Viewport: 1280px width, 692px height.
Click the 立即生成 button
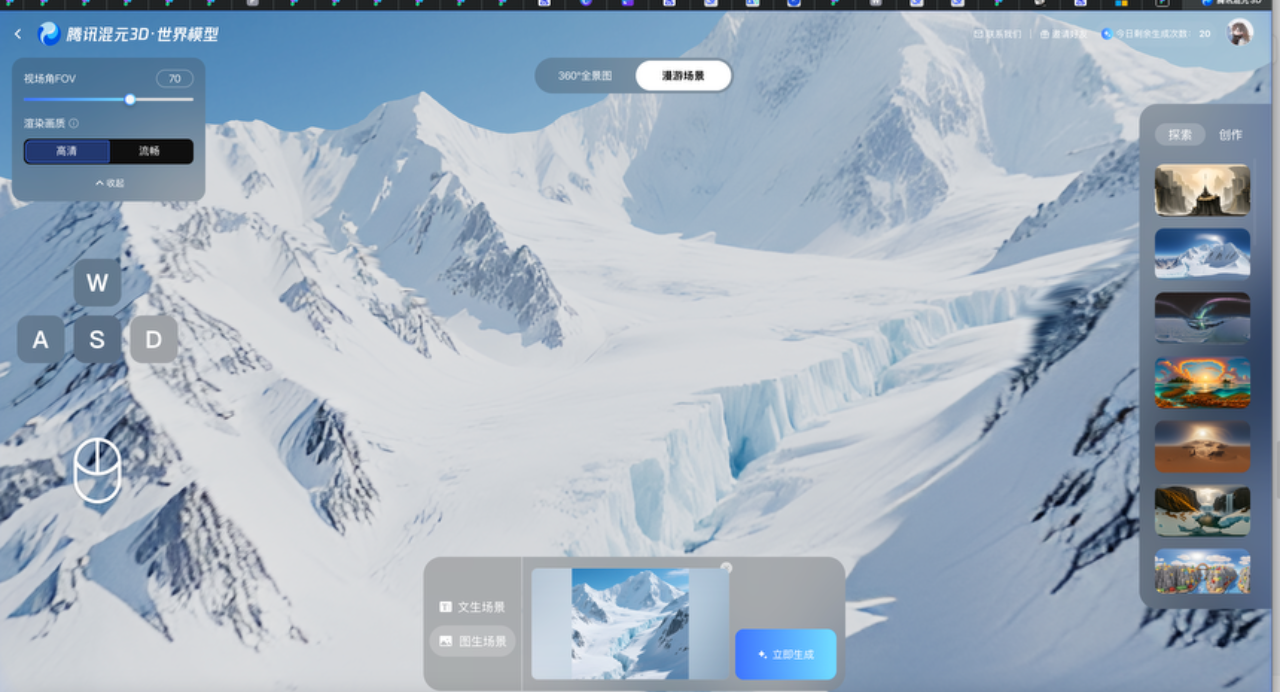click(x=785, y=654)
